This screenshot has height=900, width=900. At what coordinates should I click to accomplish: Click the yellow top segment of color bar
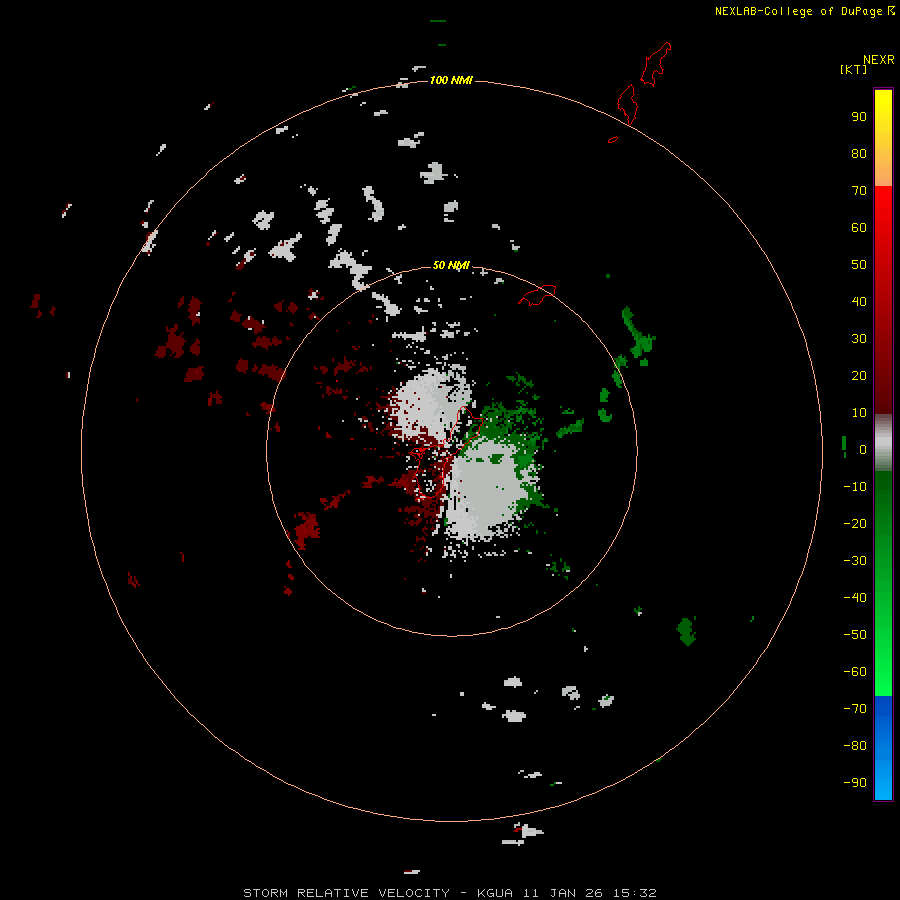pyautogui.click(x=883, y=138)
